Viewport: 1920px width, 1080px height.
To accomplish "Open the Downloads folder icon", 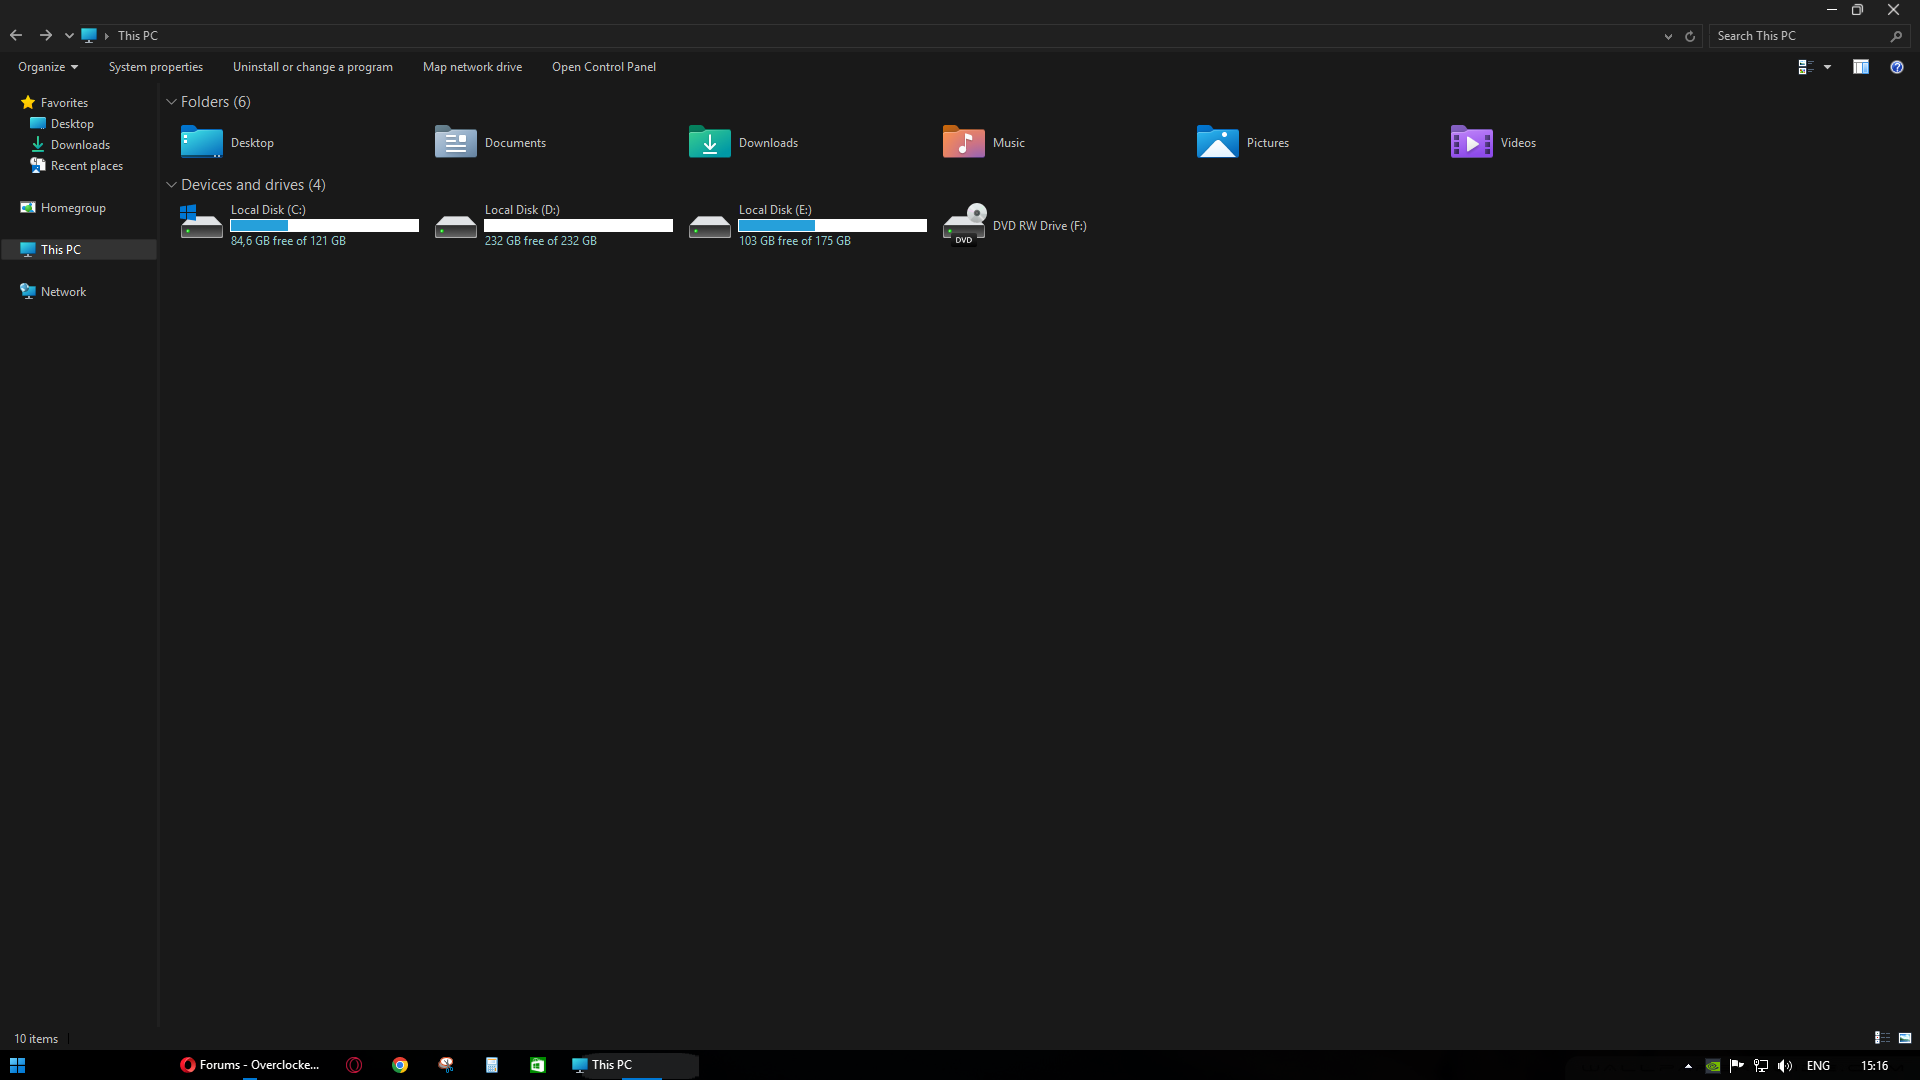I will point(709,142).
